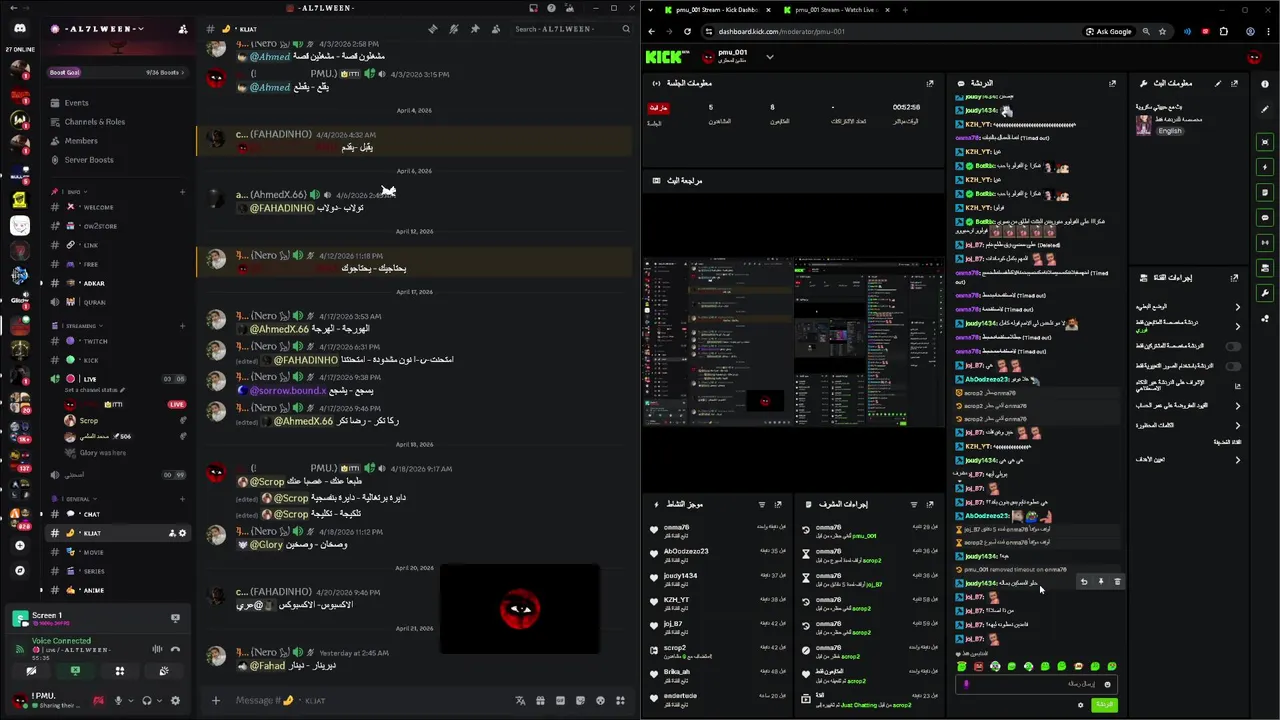Click chat bubble icon in Kick sidebar

tap(1265, 218)
